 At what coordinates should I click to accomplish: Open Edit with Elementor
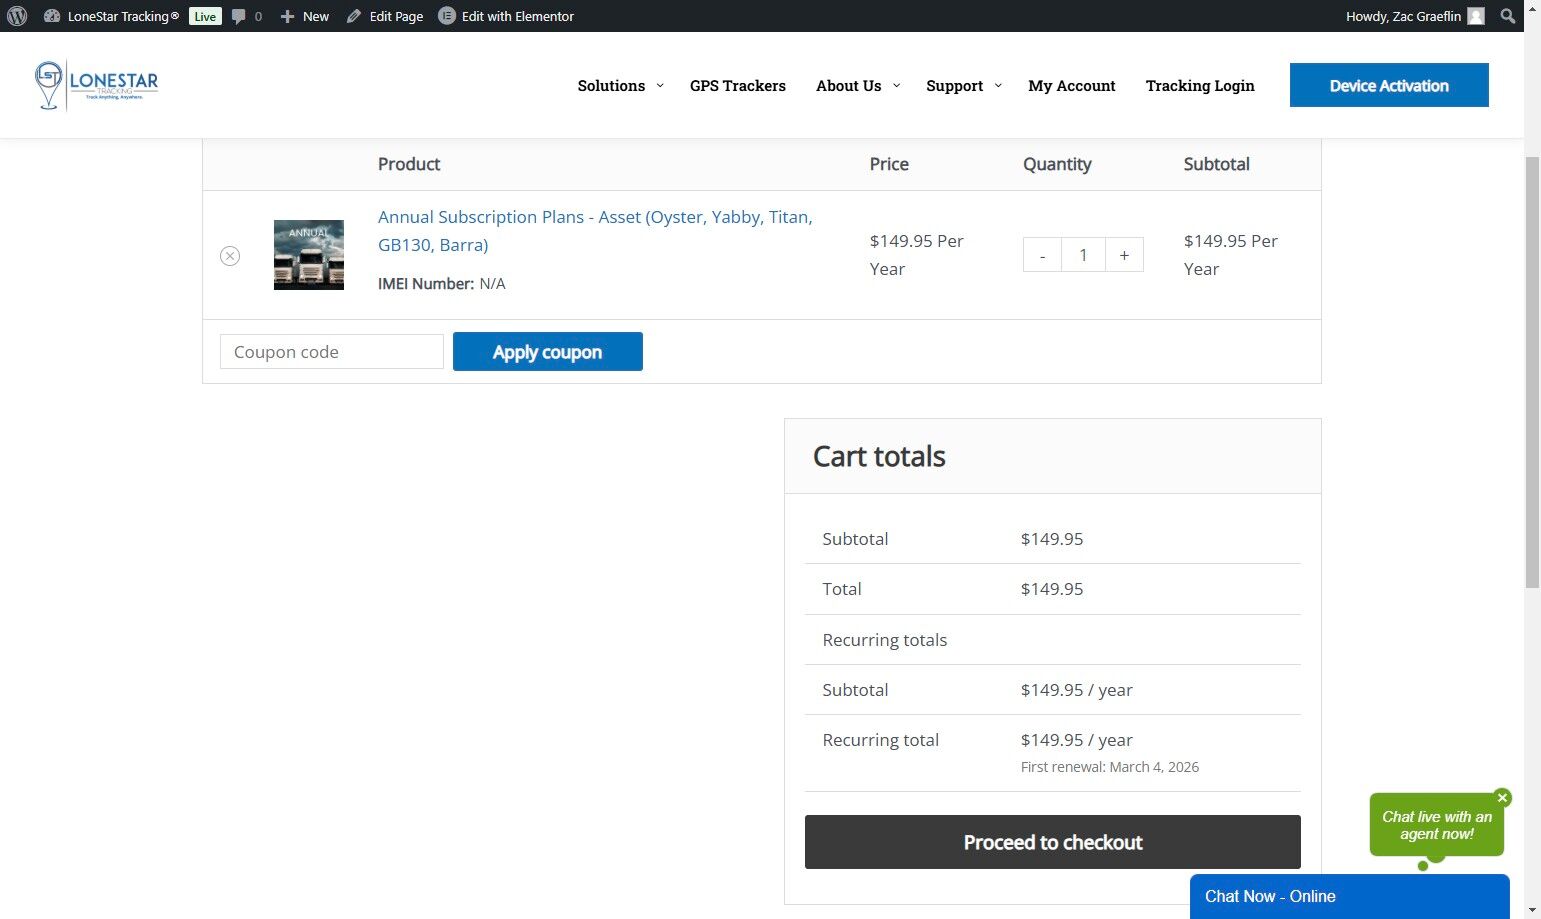coord(506,16)
